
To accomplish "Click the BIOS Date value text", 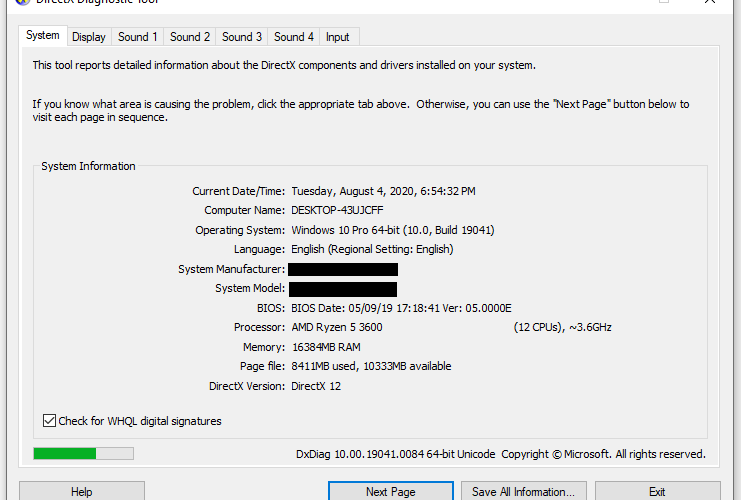I will tap(401, 309).
